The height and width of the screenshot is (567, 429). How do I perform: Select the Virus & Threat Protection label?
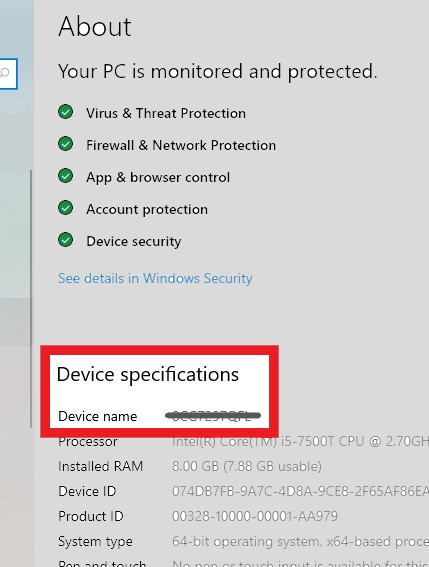pos(166,113)
